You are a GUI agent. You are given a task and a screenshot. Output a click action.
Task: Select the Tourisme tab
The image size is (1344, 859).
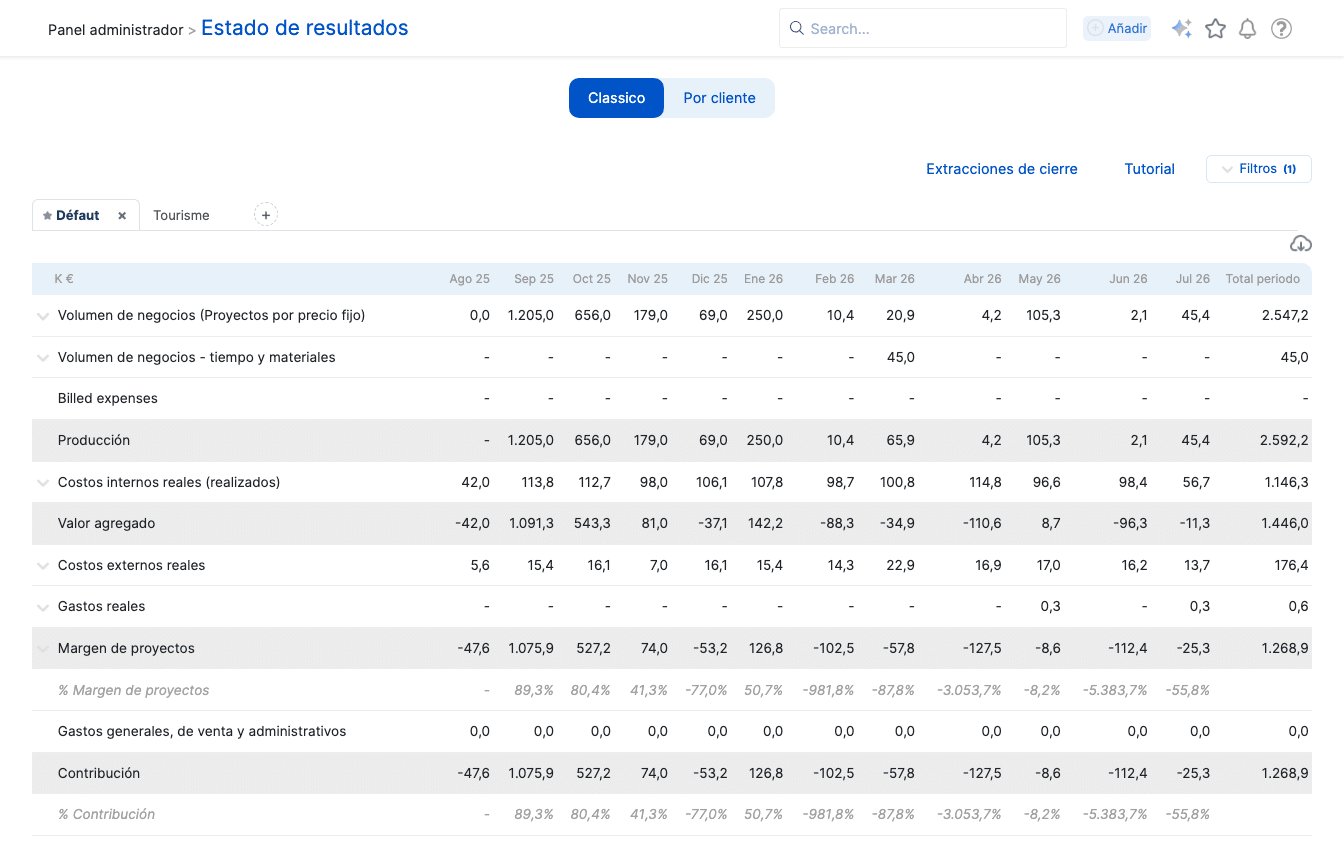[x=181, y=216]
